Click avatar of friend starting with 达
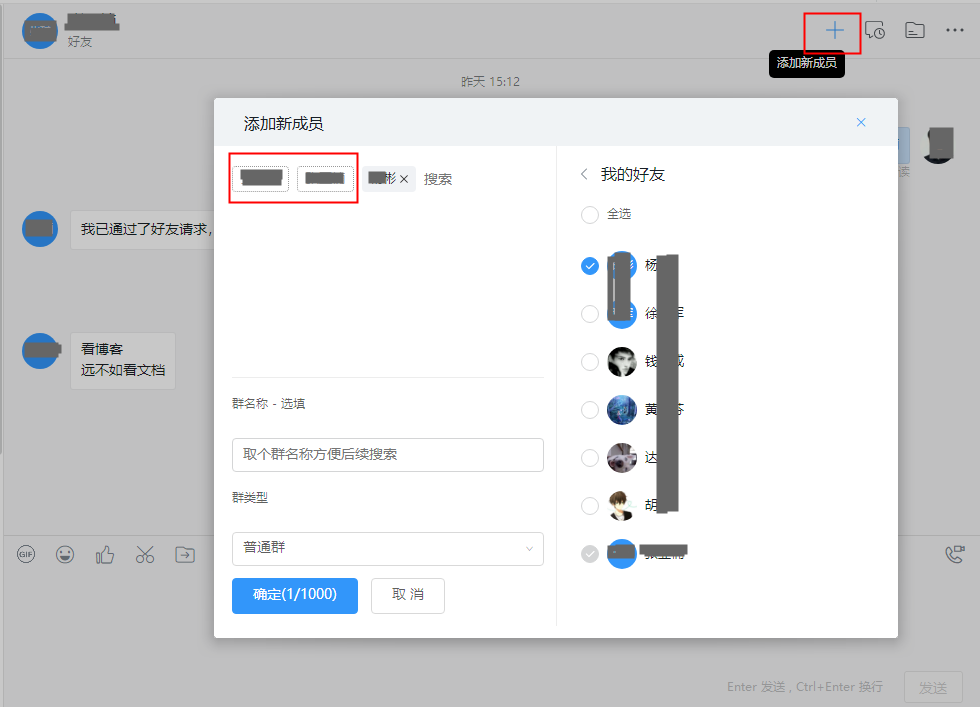Viewport: 980px width, 707px height. coord(622,458)
